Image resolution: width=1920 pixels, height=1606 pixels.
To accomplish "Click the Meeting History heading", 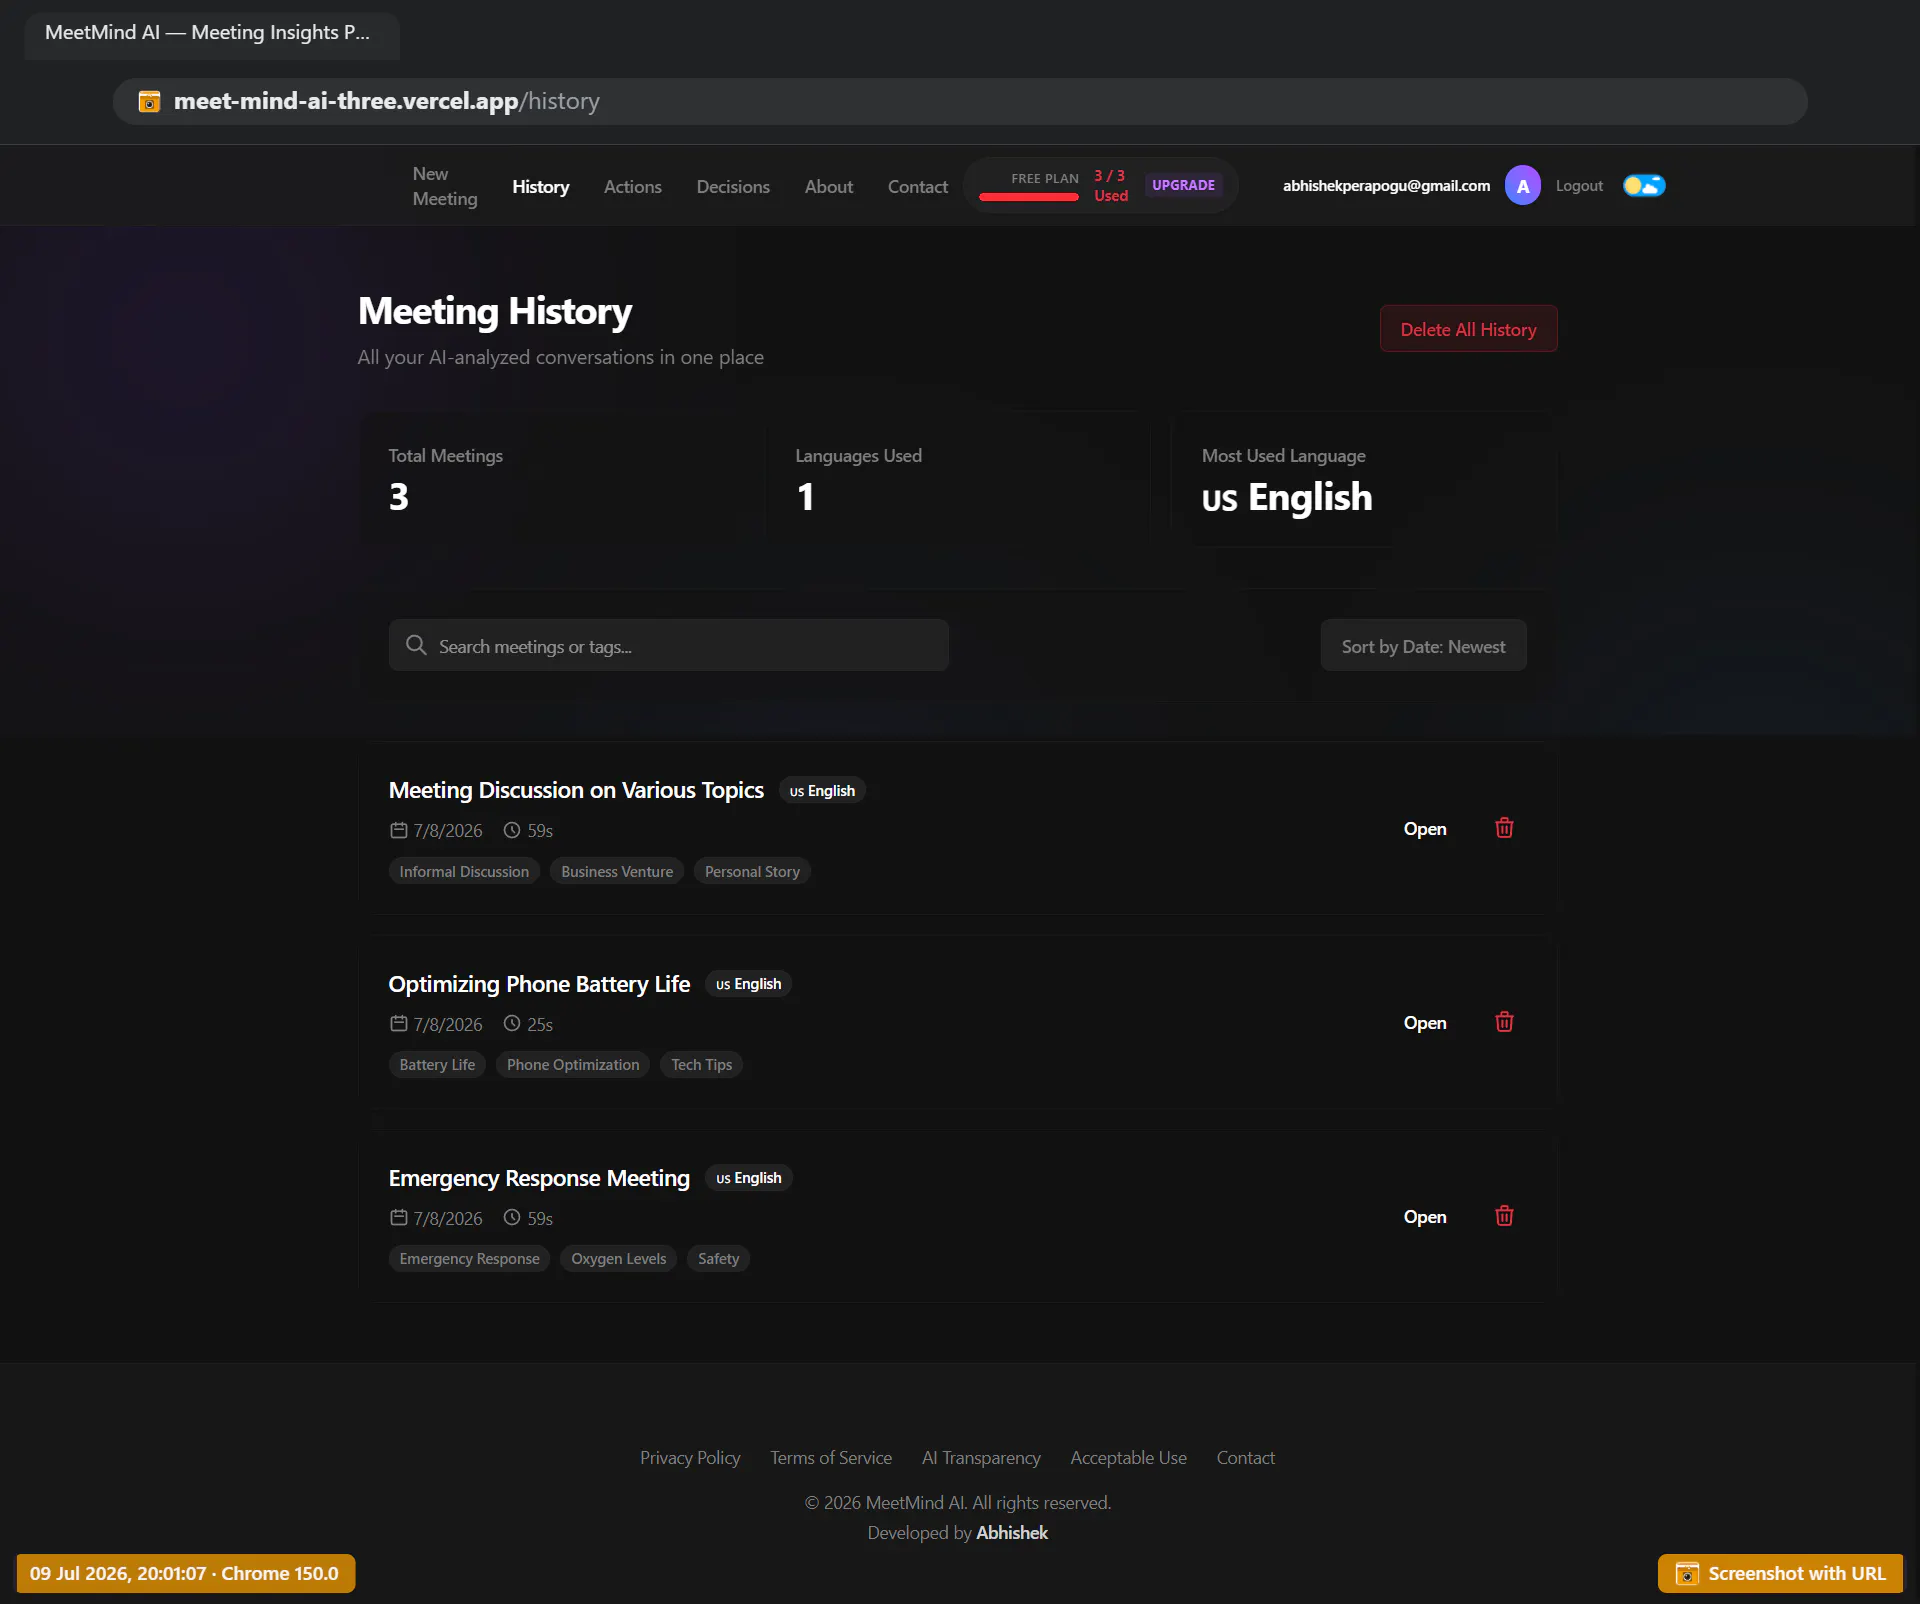I will (x=495, y=312).
